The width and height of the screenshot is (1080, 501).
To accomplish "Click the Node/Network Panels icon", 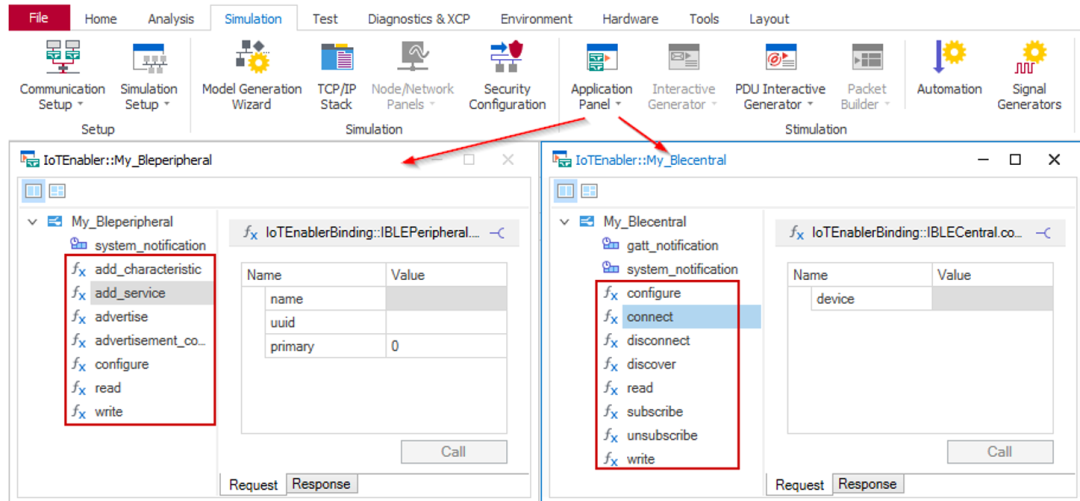I will (x=413, y=57).
